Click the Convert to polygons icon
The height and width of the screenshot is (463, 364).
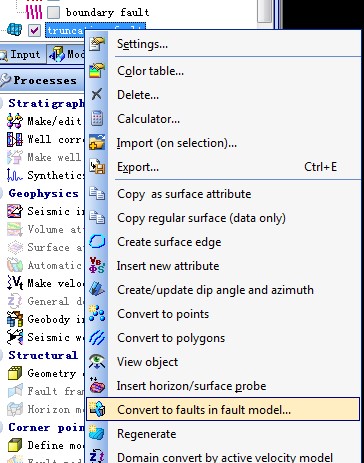point(97,338)
